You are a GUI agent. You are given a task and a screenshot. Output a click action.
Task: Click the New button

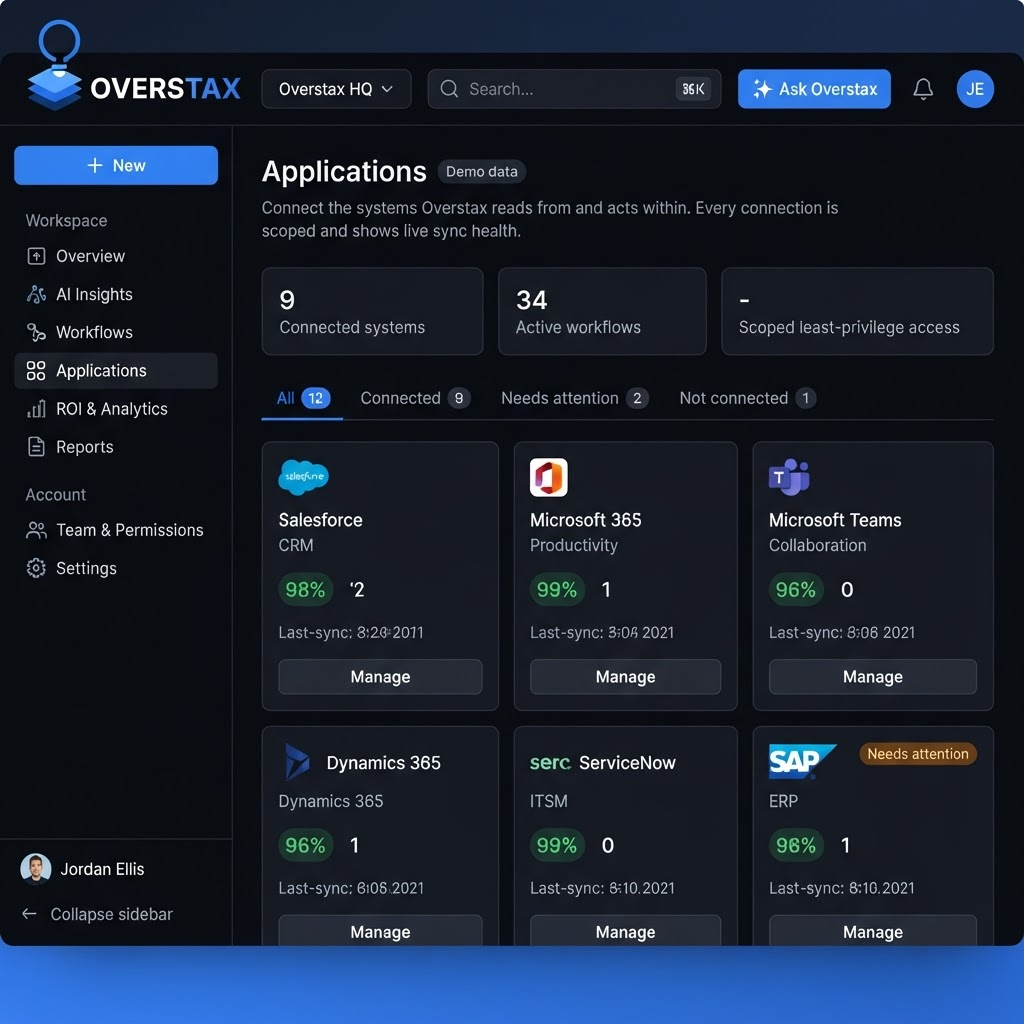[116, 165]
